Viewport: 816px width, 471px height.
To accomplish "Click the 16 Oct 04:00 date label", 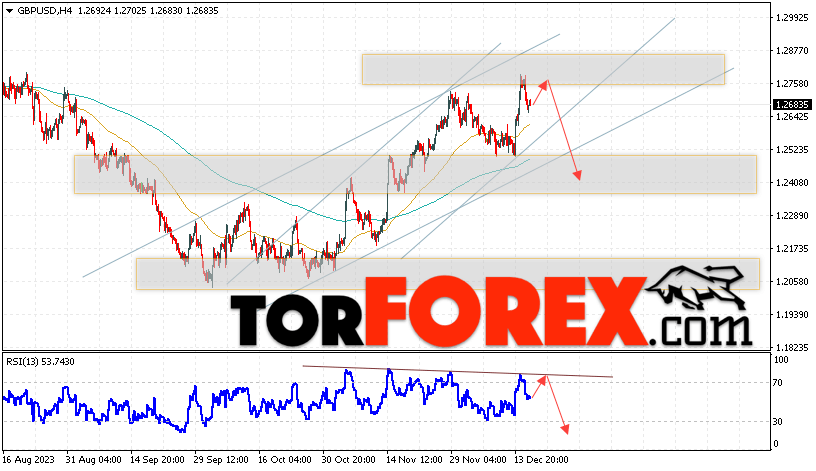I will 285,460.
